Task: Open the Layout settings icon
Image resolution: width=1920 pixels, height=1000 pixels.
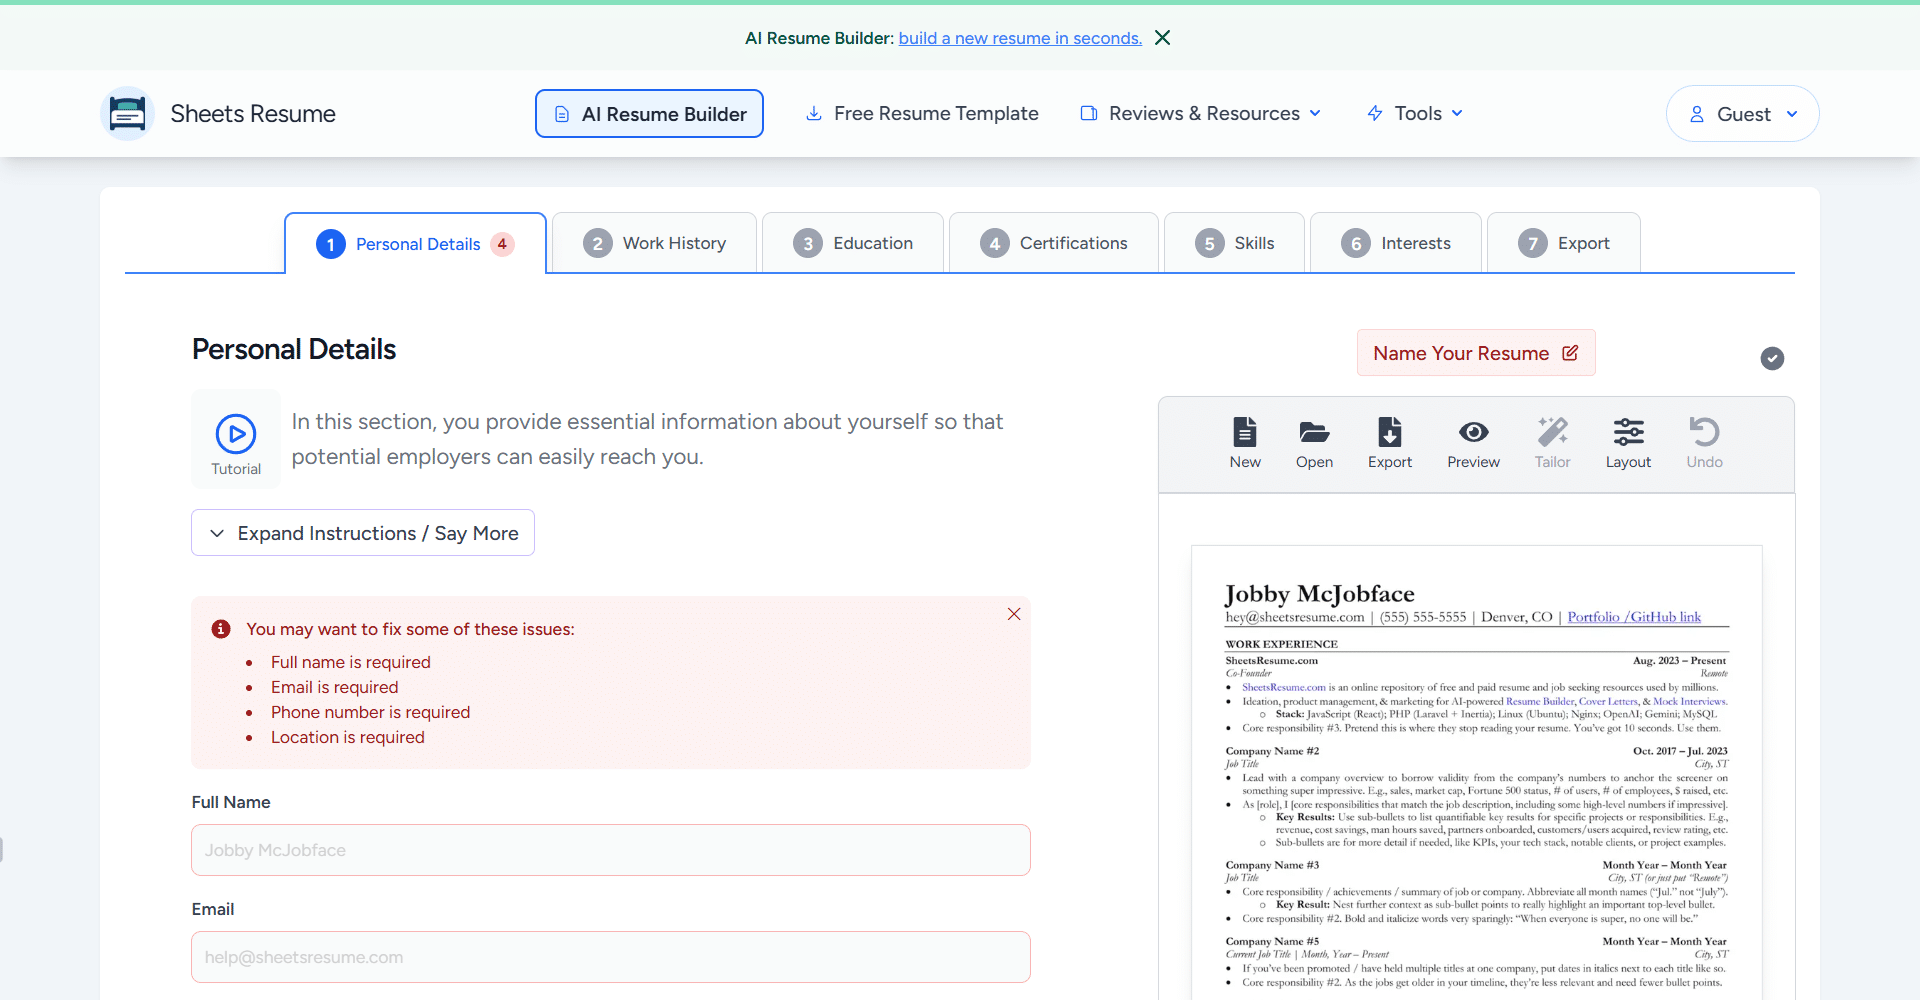Action: pyautogui.click(x=1628, y=434)
